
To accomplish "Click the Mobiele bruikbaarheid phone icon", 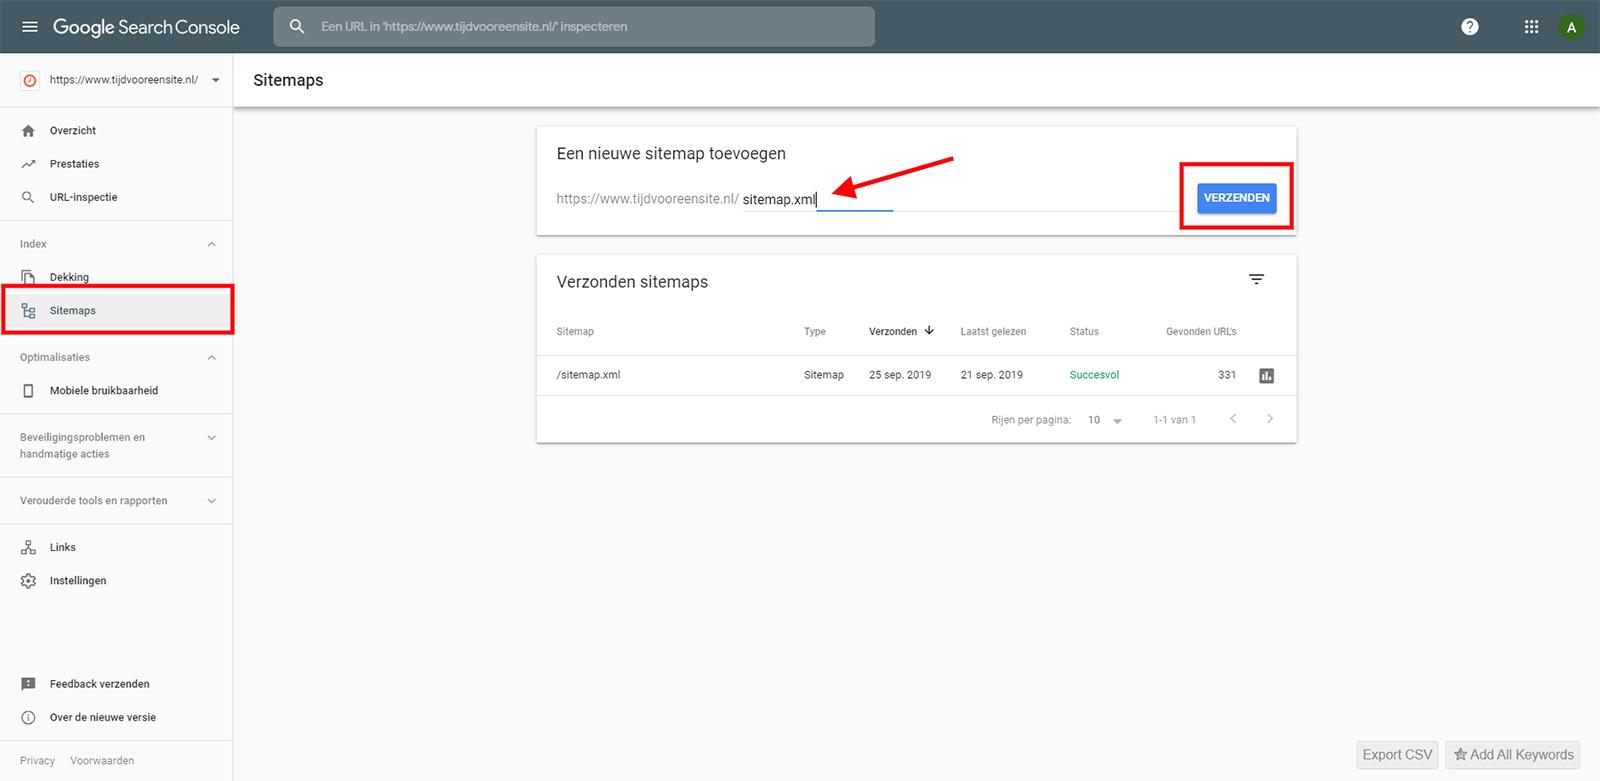I will click(x=28, y=391).
